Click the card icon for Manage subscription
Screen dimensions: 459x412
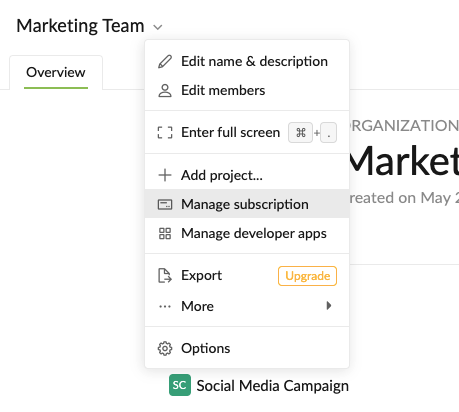pos(165,204)
